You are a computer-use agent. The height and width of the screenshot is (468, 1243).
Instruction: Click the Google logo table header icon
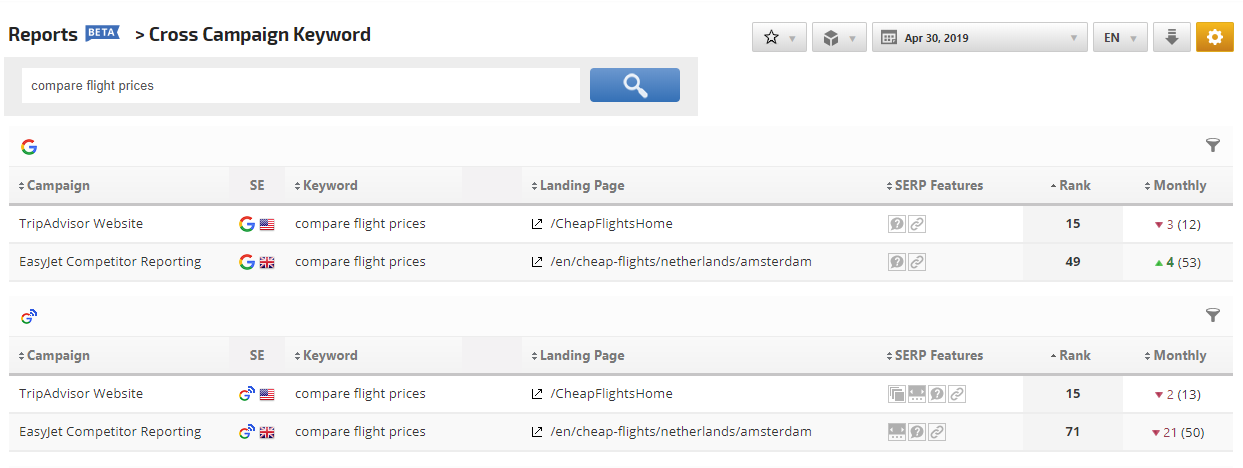click(29, 147)
